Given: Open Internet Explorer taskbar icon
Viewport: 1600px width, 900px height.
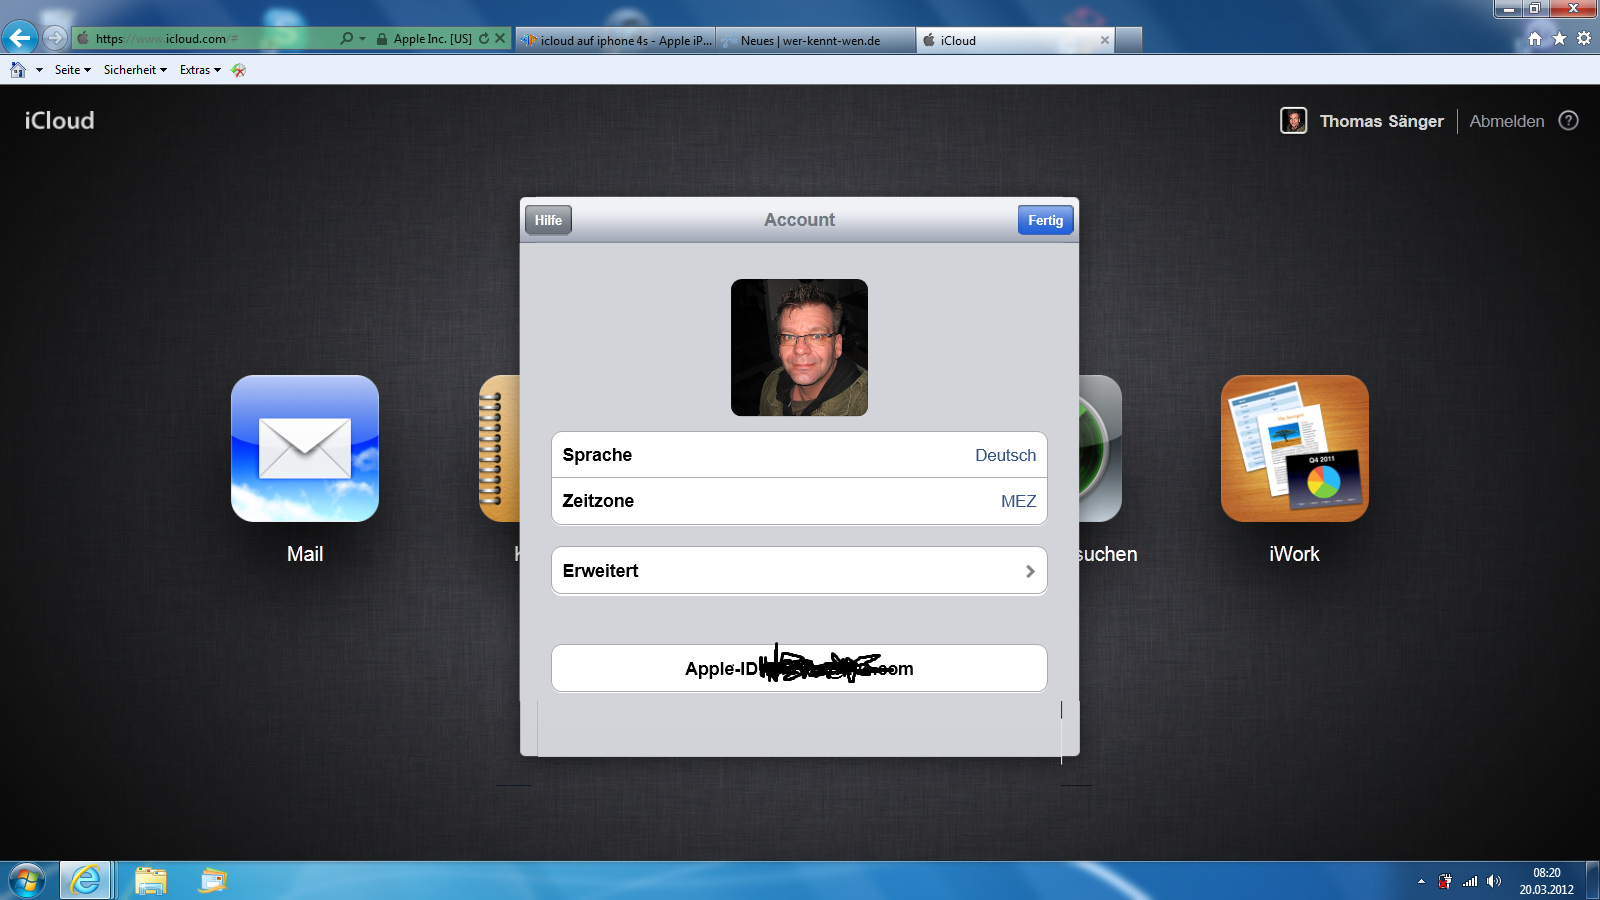Looking at the screenshot, I should [86, 881].
